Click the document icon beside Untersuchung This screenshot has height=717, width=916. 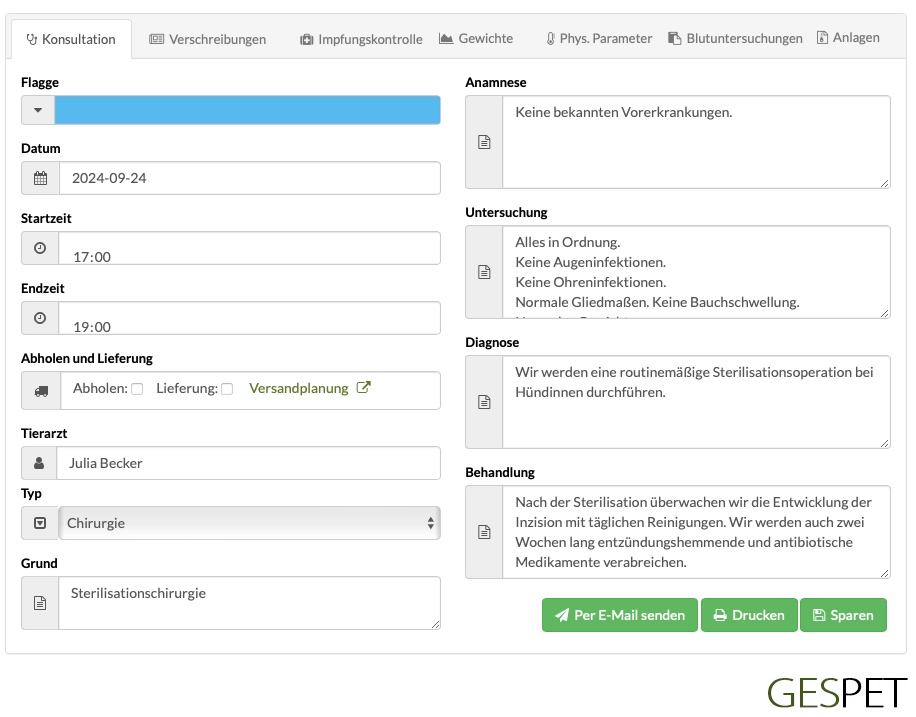pos(484,272)
